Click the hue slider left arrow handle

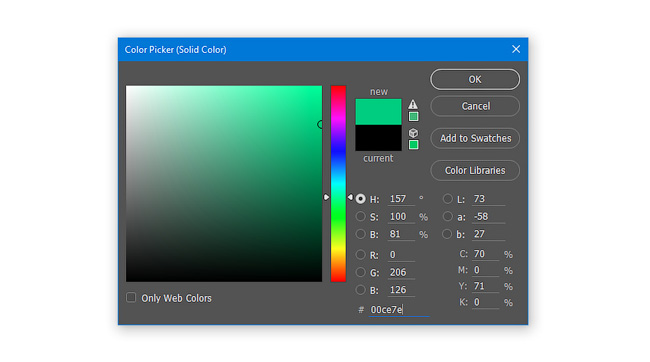coord(327,197)
